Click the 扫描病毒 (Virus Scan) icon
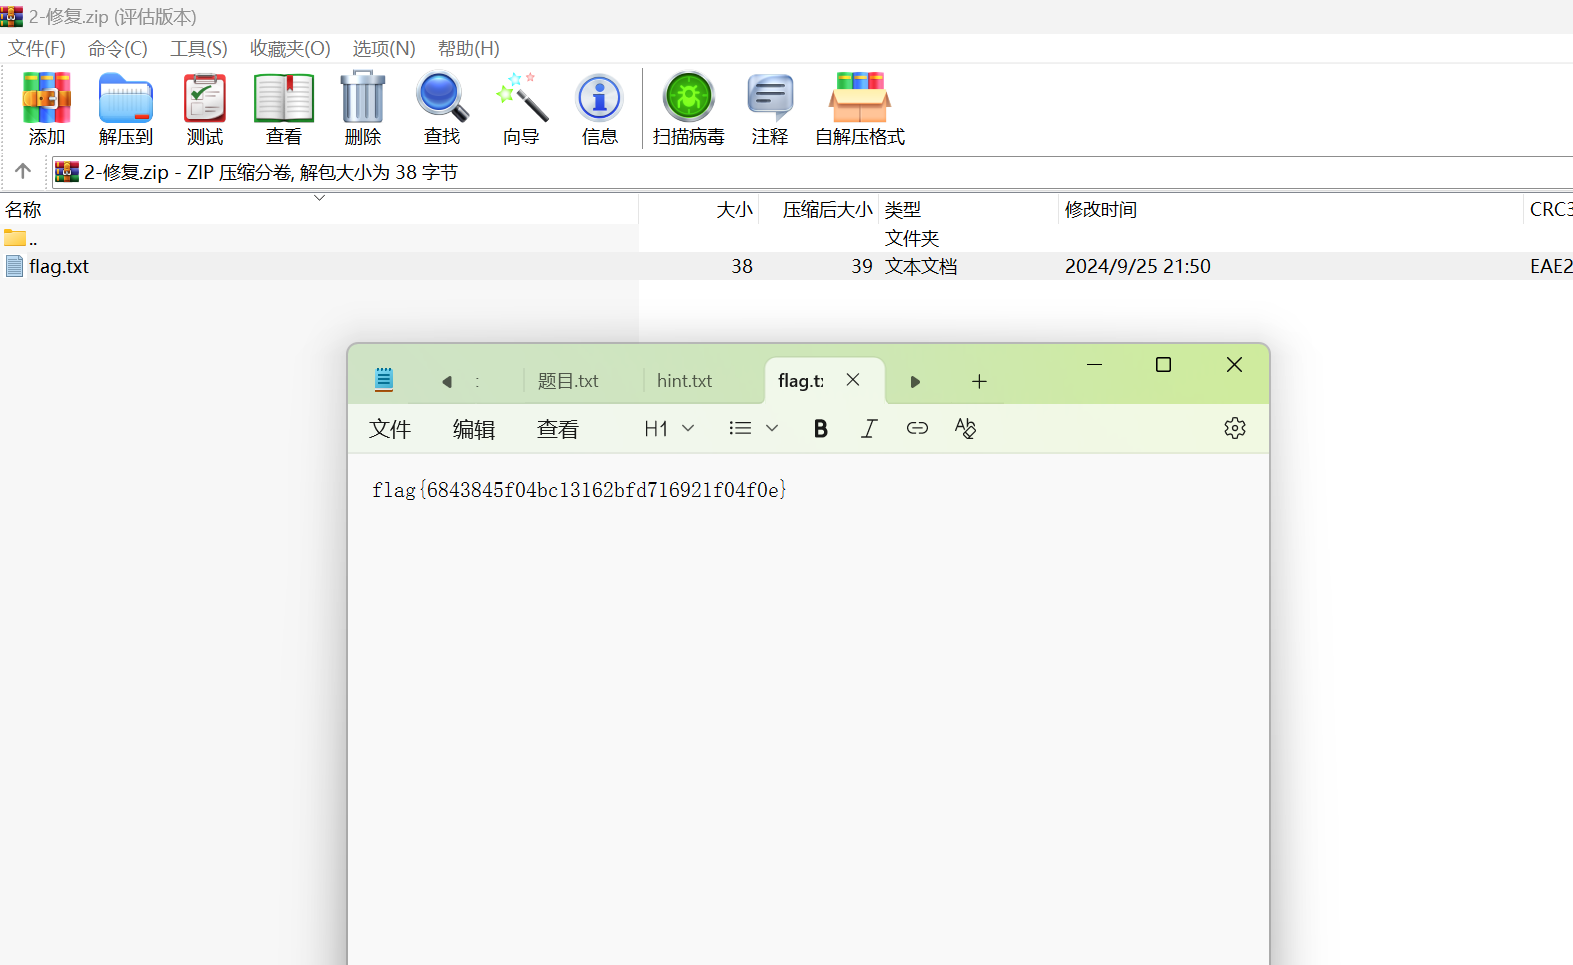The width and height of the screenshot is (1573, 965). click(688, 109)
